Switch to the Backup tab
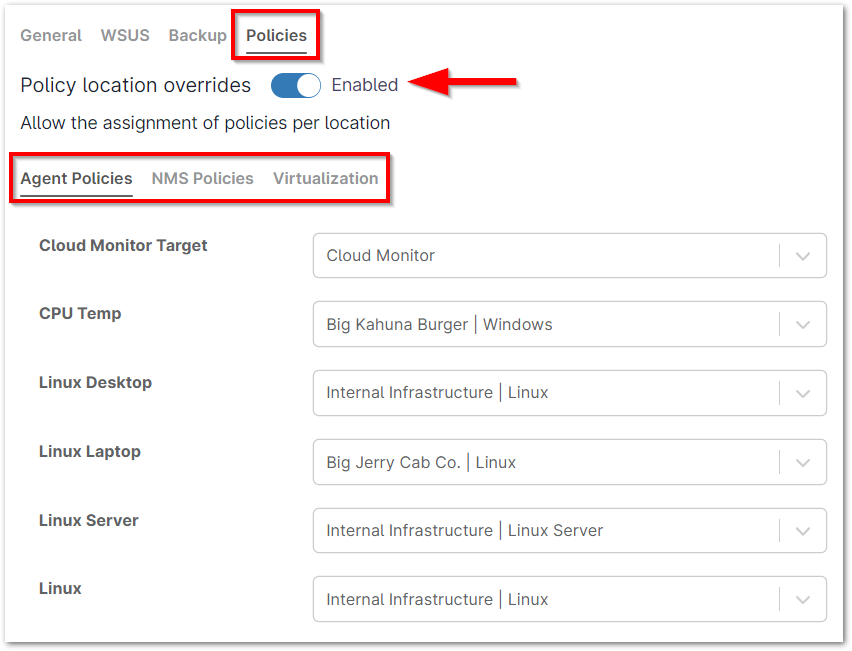852x651 pixels. click(197, 35)
